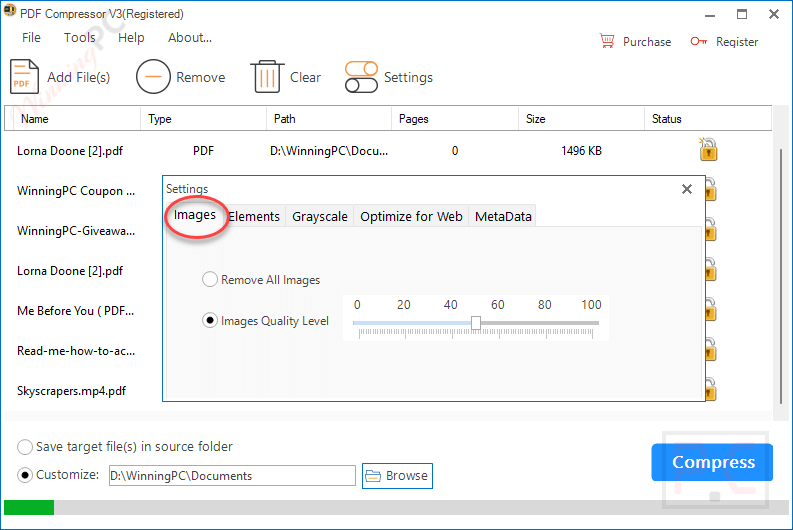Sort by the Status column header
This screenshot has height=530, width=793.
point(708,119)
